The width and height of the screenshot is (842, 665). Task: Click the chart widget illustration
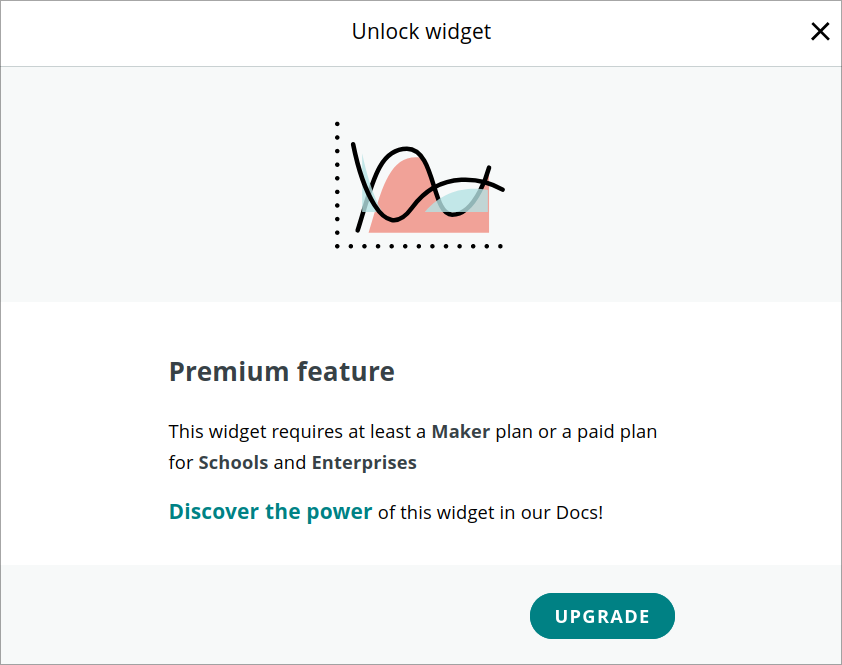coord(420,185)
